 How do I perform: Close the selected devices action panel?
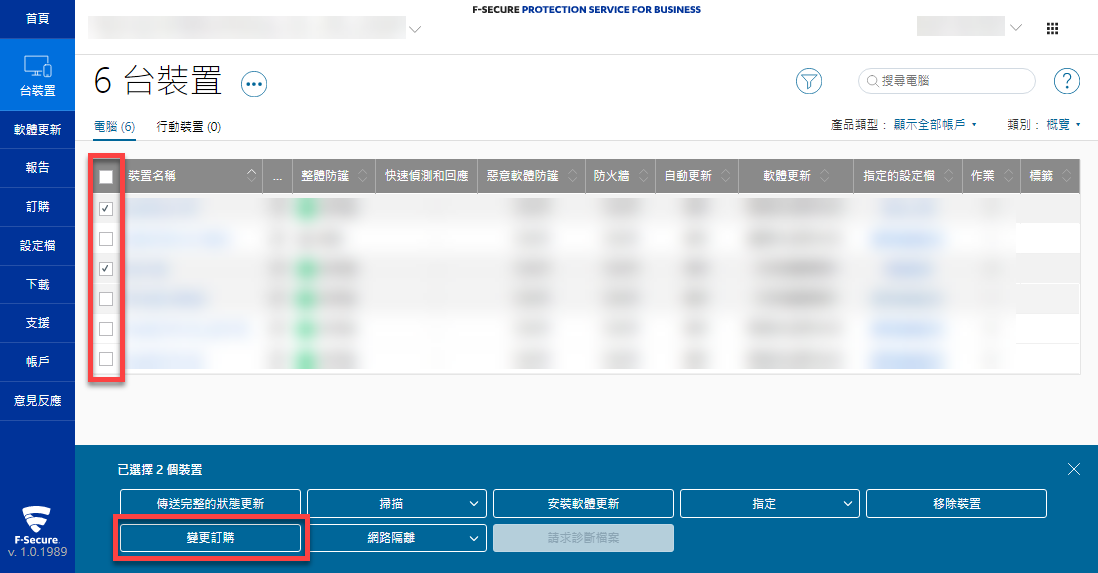point(1073,469)
